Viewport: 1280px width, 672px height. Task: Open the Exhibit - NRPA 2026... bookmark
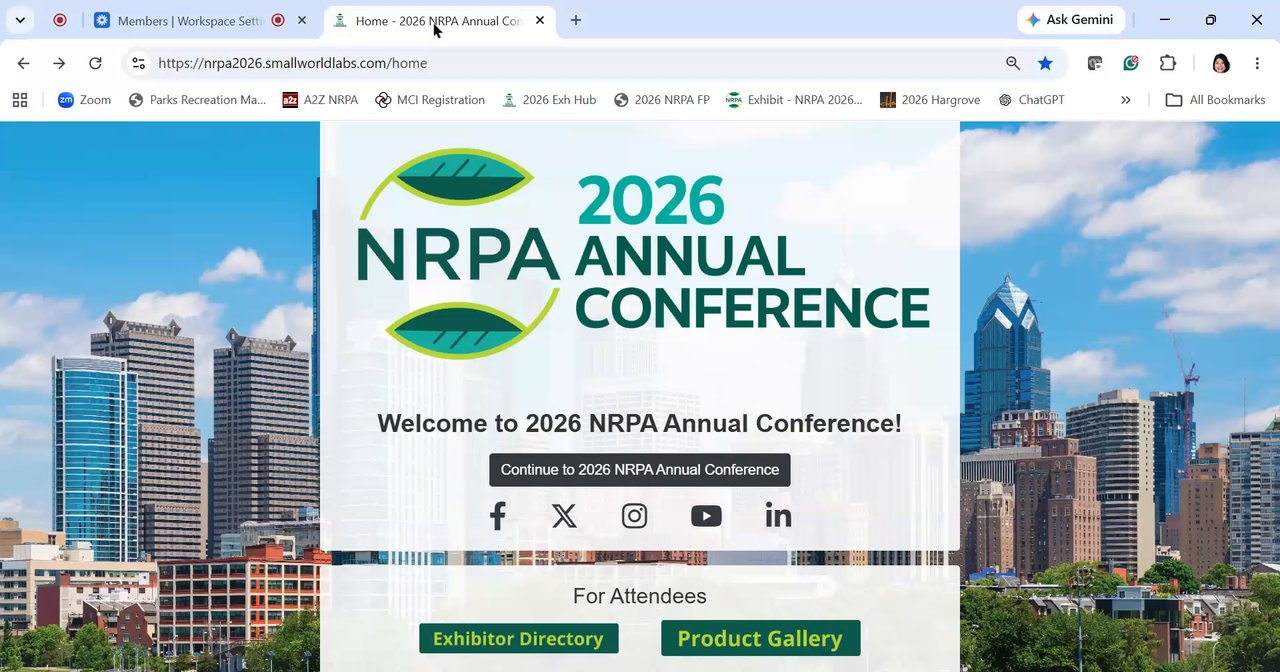coord(794,100)
